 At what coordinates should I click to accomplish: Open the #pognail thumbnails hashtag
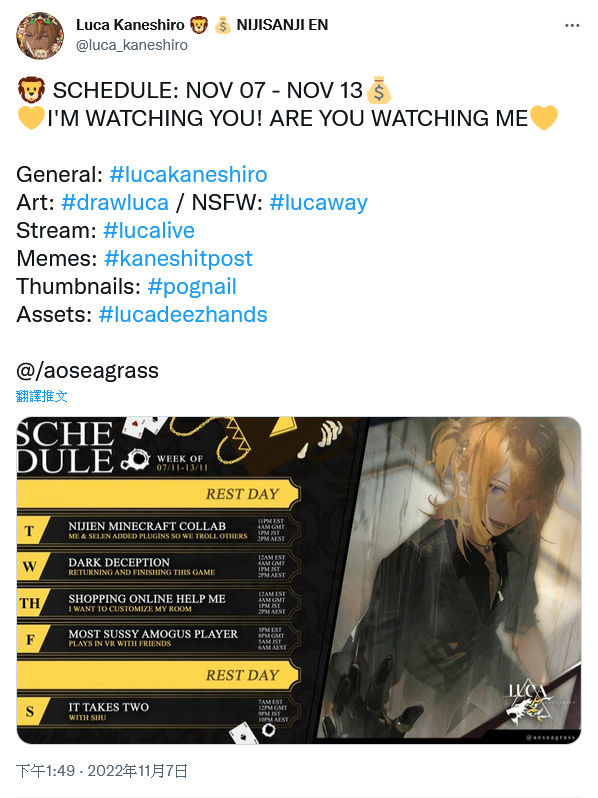(192, 287)
